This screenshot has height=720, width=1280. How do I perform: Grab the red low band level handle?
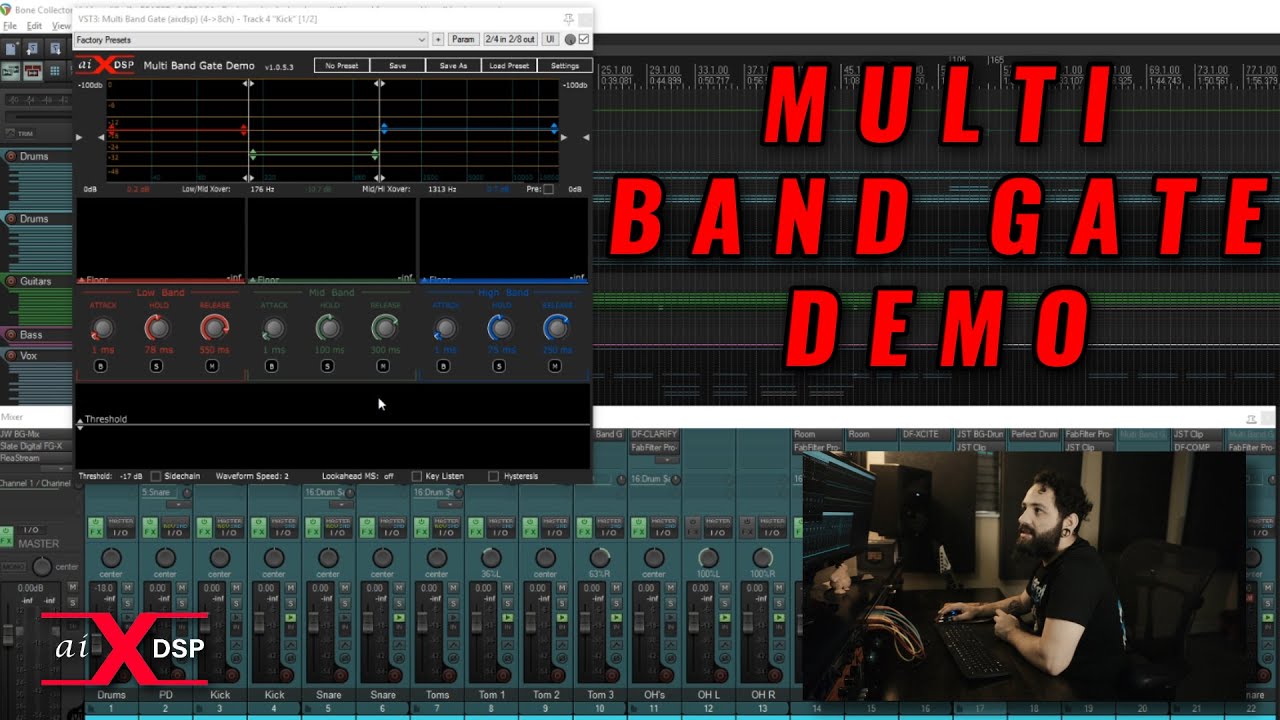pyautogui.click(x=244, y=130)
